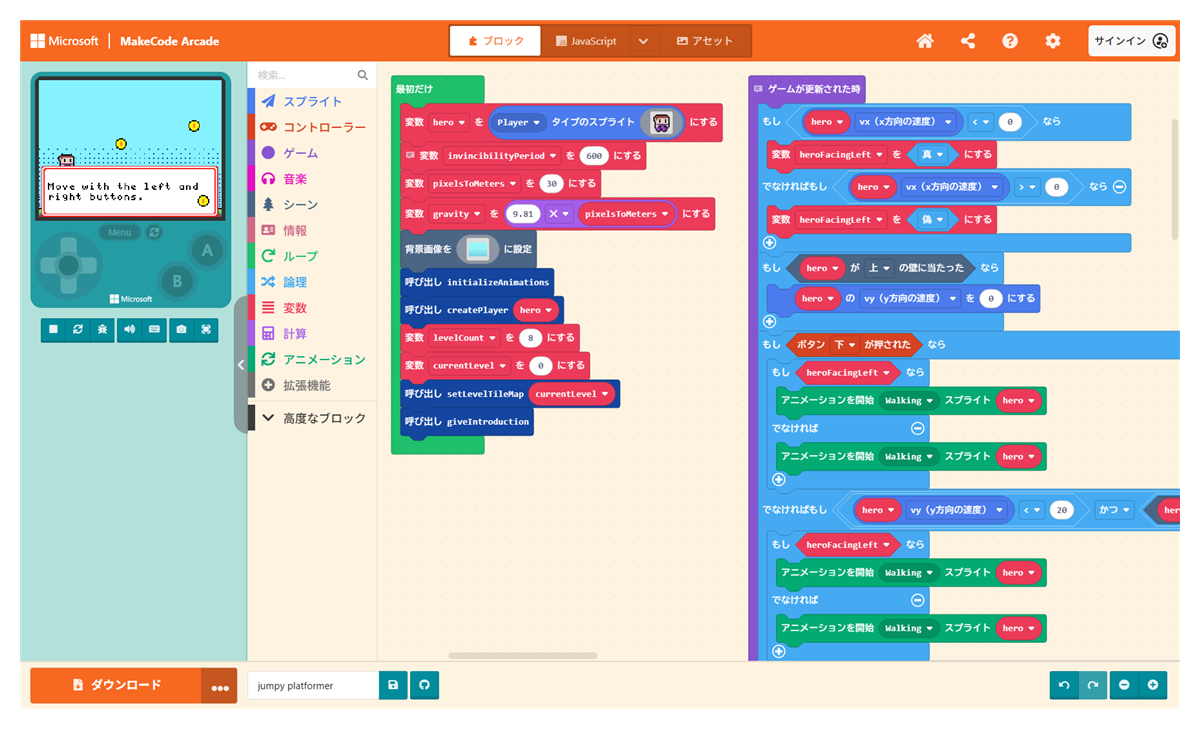Expand the 高度なブロック category
1200x729 pixels.
pyautogui.click(x=312, y=418)
